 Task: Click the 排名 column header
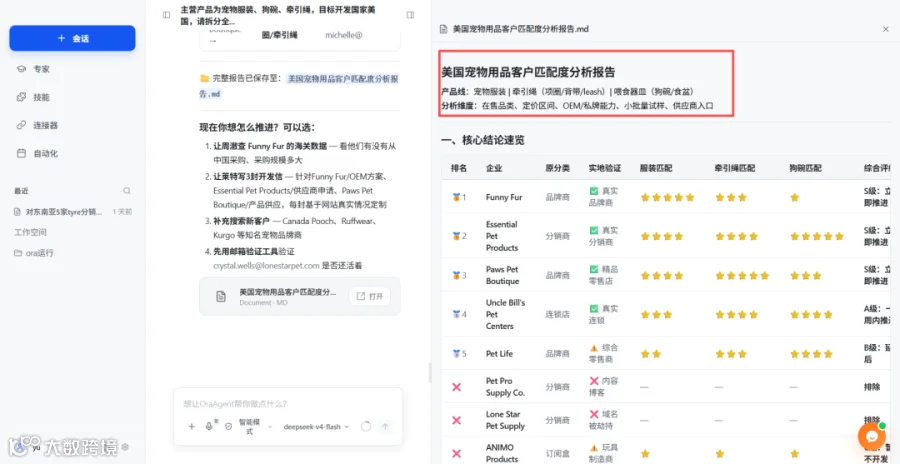(459, 168)
